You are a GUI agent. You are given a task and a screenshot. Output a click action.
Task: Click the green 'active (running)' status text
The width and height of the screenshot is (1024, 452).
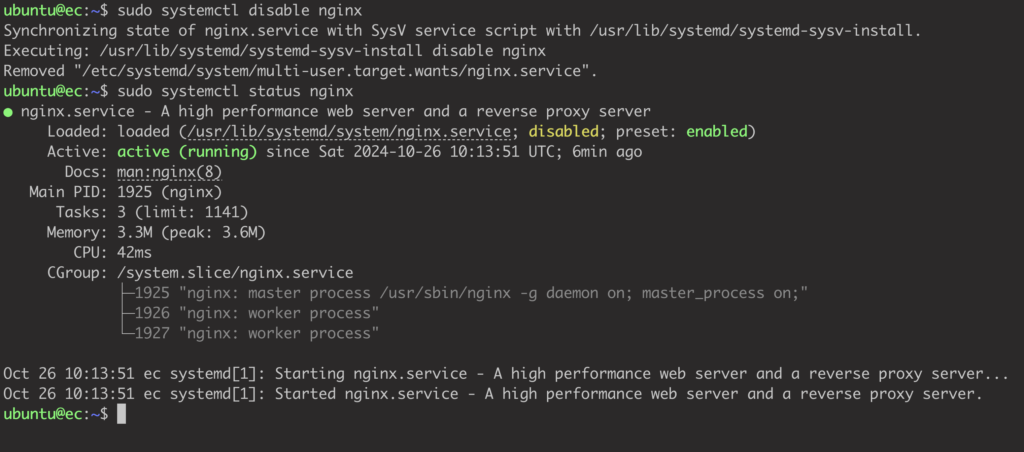[187, 152]
